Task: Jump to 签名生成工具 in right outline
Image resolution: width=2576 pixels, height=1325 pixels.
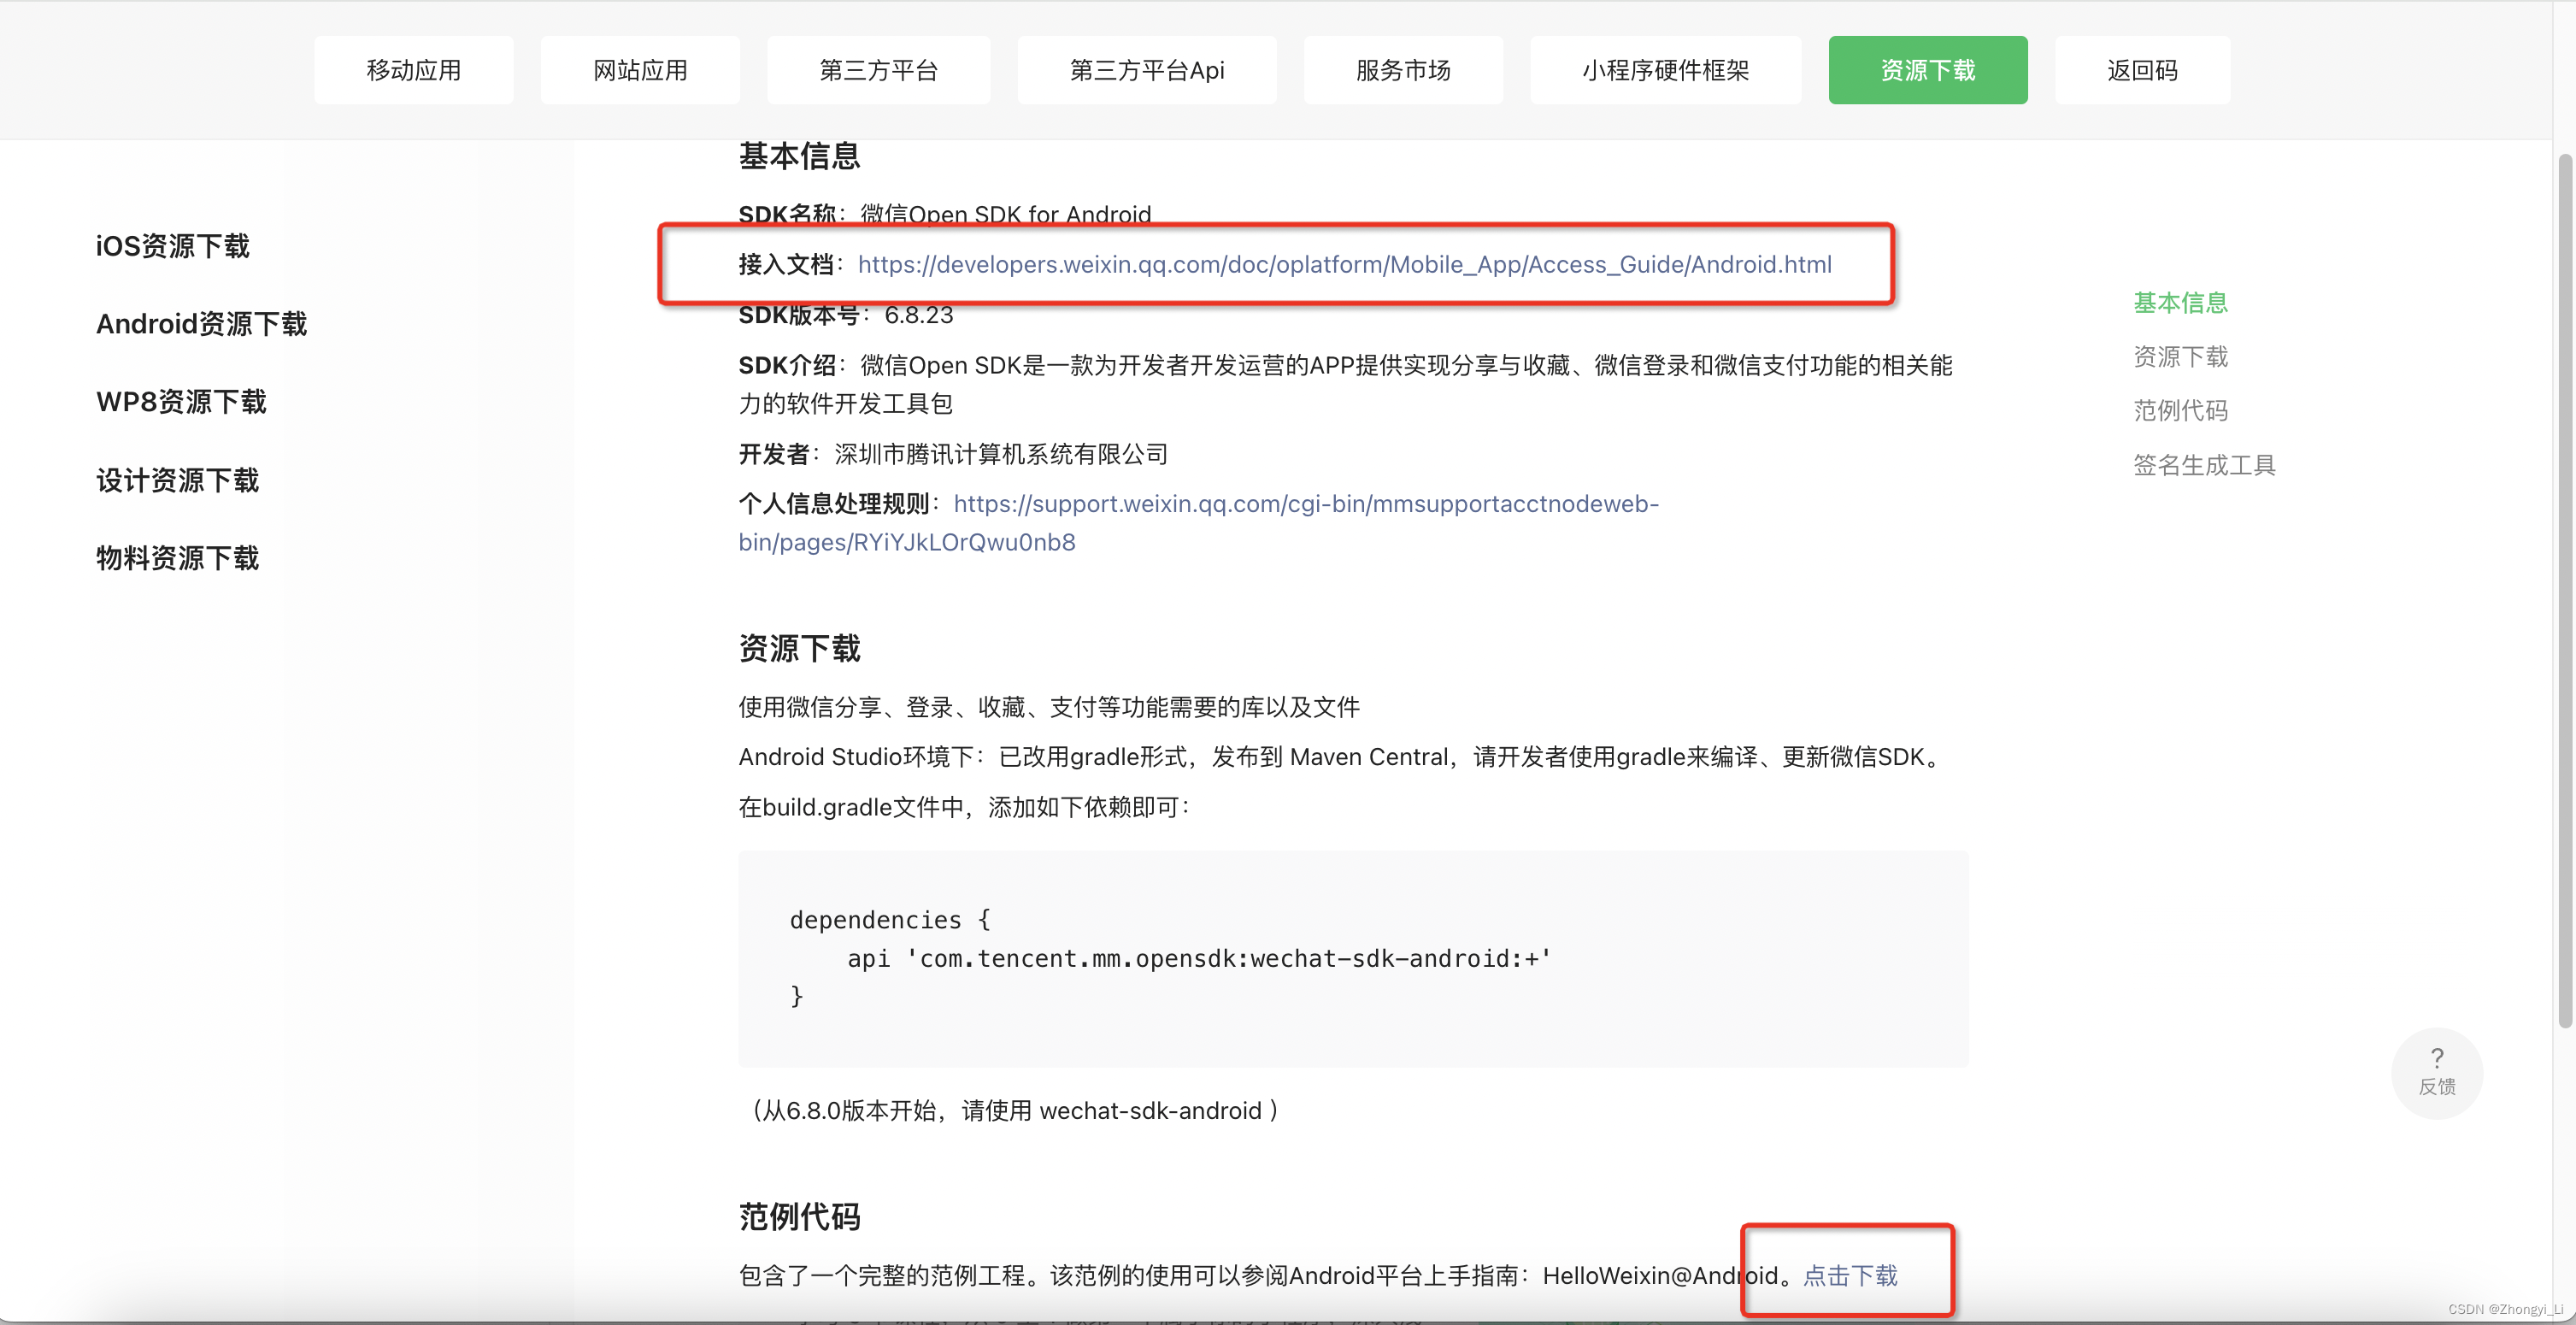Action: pyautogui.click(x=2204, y=465)
